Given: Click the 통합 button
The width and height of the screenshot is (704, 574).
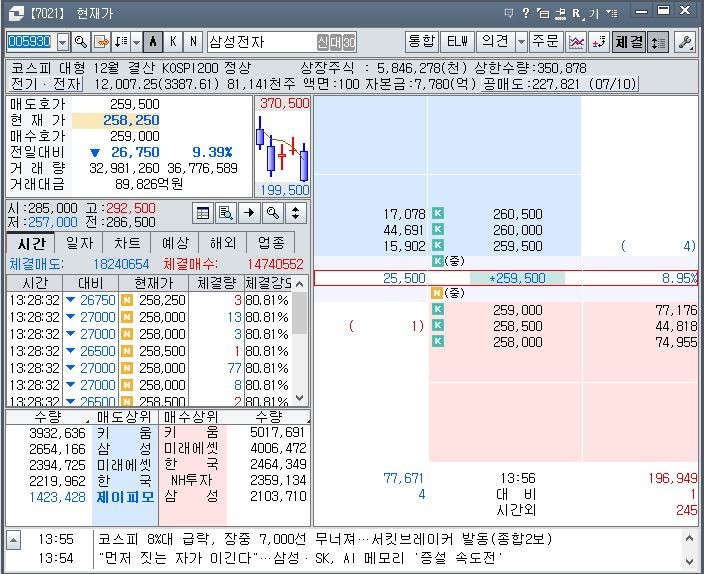Looking at the screenshot, I should (421, 42).
